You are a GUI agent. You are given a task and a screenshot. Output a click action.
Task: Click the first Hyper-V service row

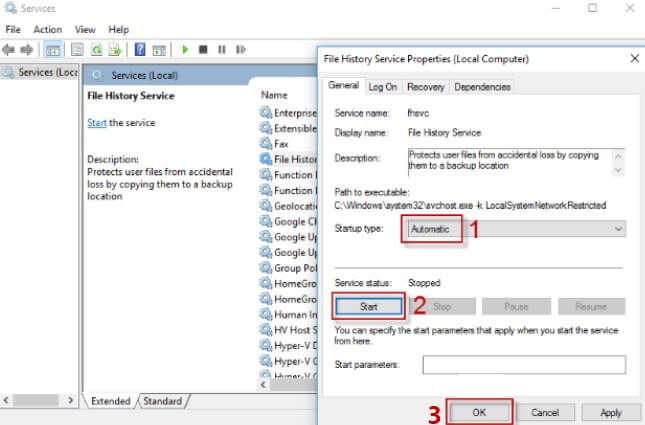click(x=288, y=346)
